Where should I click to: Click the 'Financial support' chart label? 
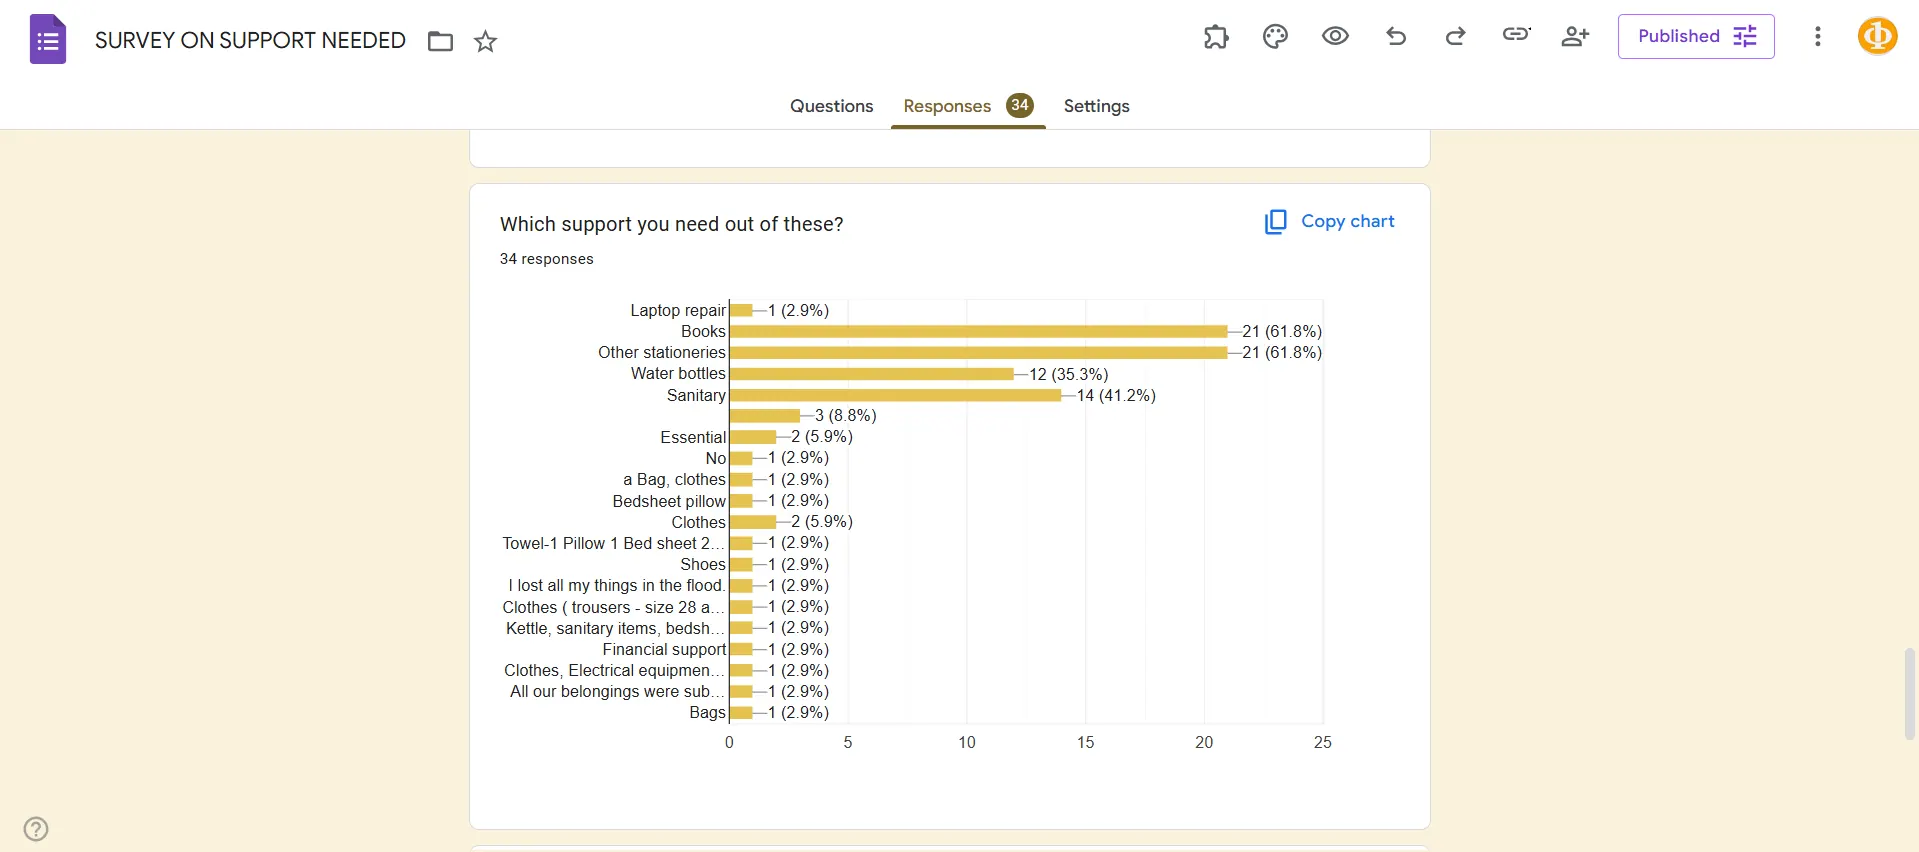click(664, 650)
